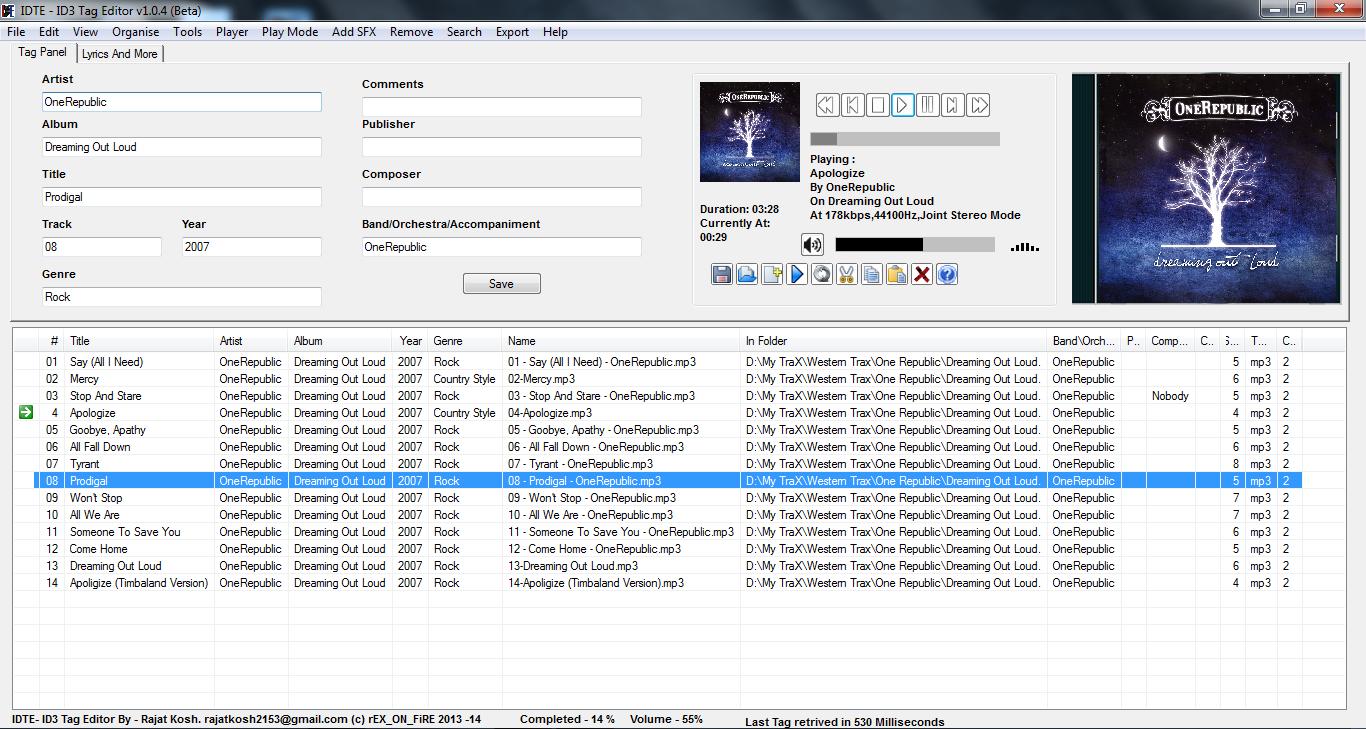Open the Tools menu
Viewport: 1366px width, 729px height.
point(187,31)
